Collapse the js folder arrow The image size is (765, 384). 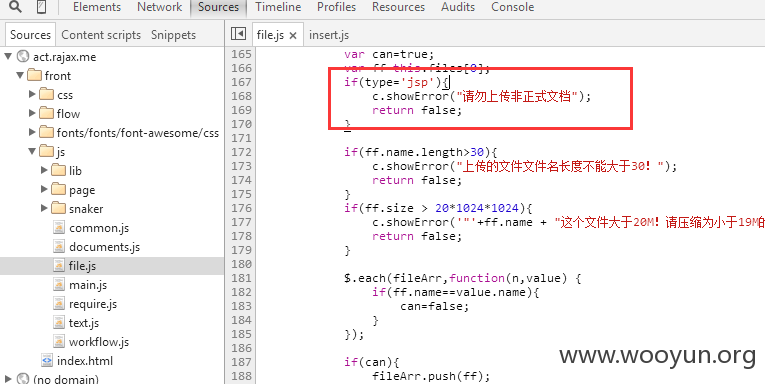(x=32, y=151)
